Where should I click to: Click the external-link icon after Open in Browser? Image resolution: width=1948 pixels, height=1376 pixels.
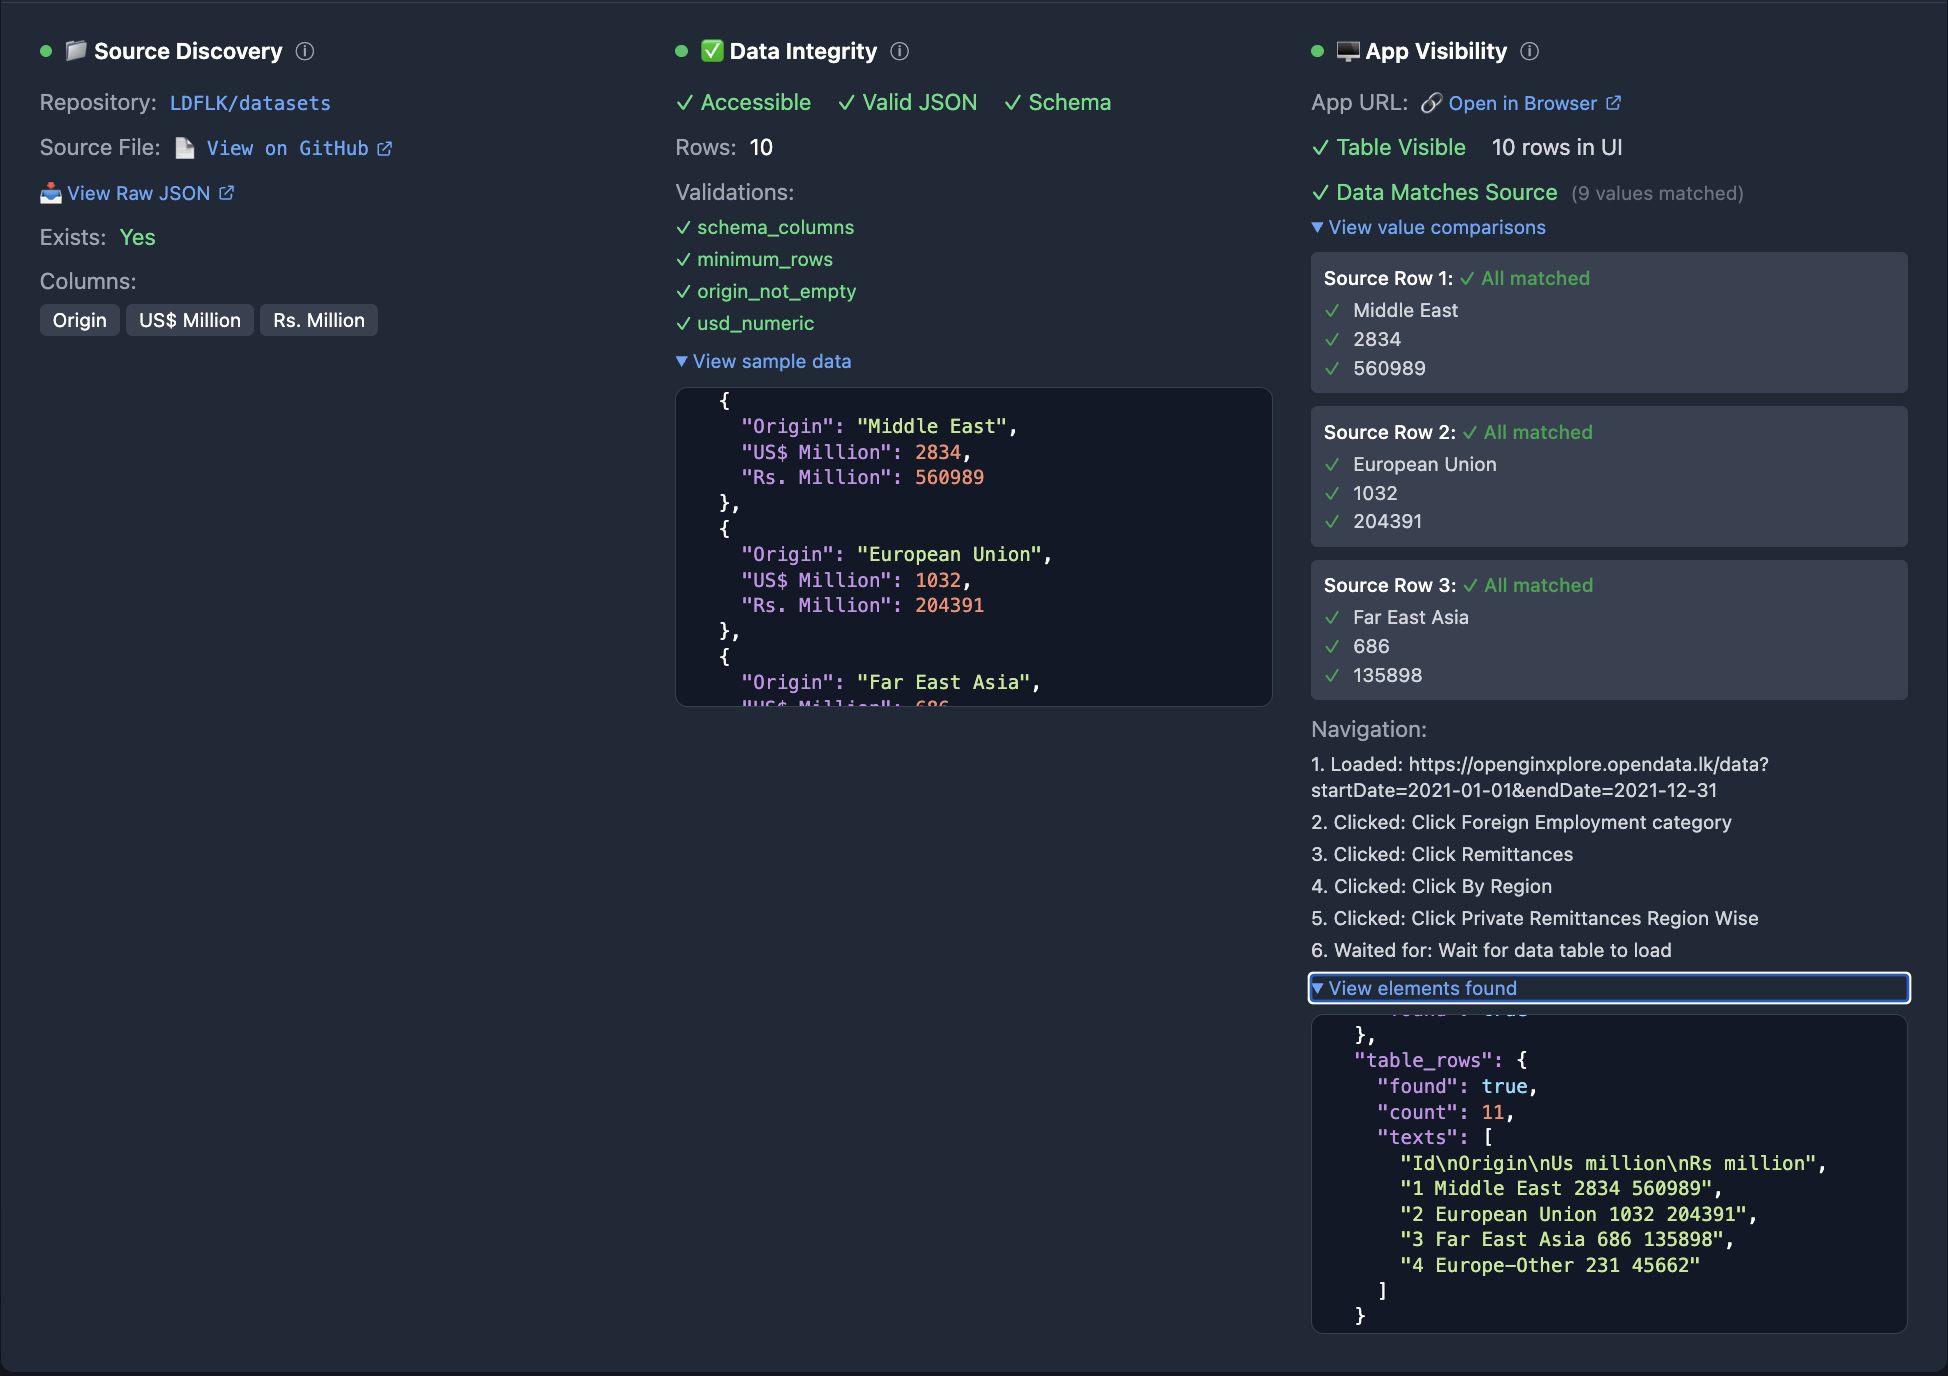tap(1613, 103)
